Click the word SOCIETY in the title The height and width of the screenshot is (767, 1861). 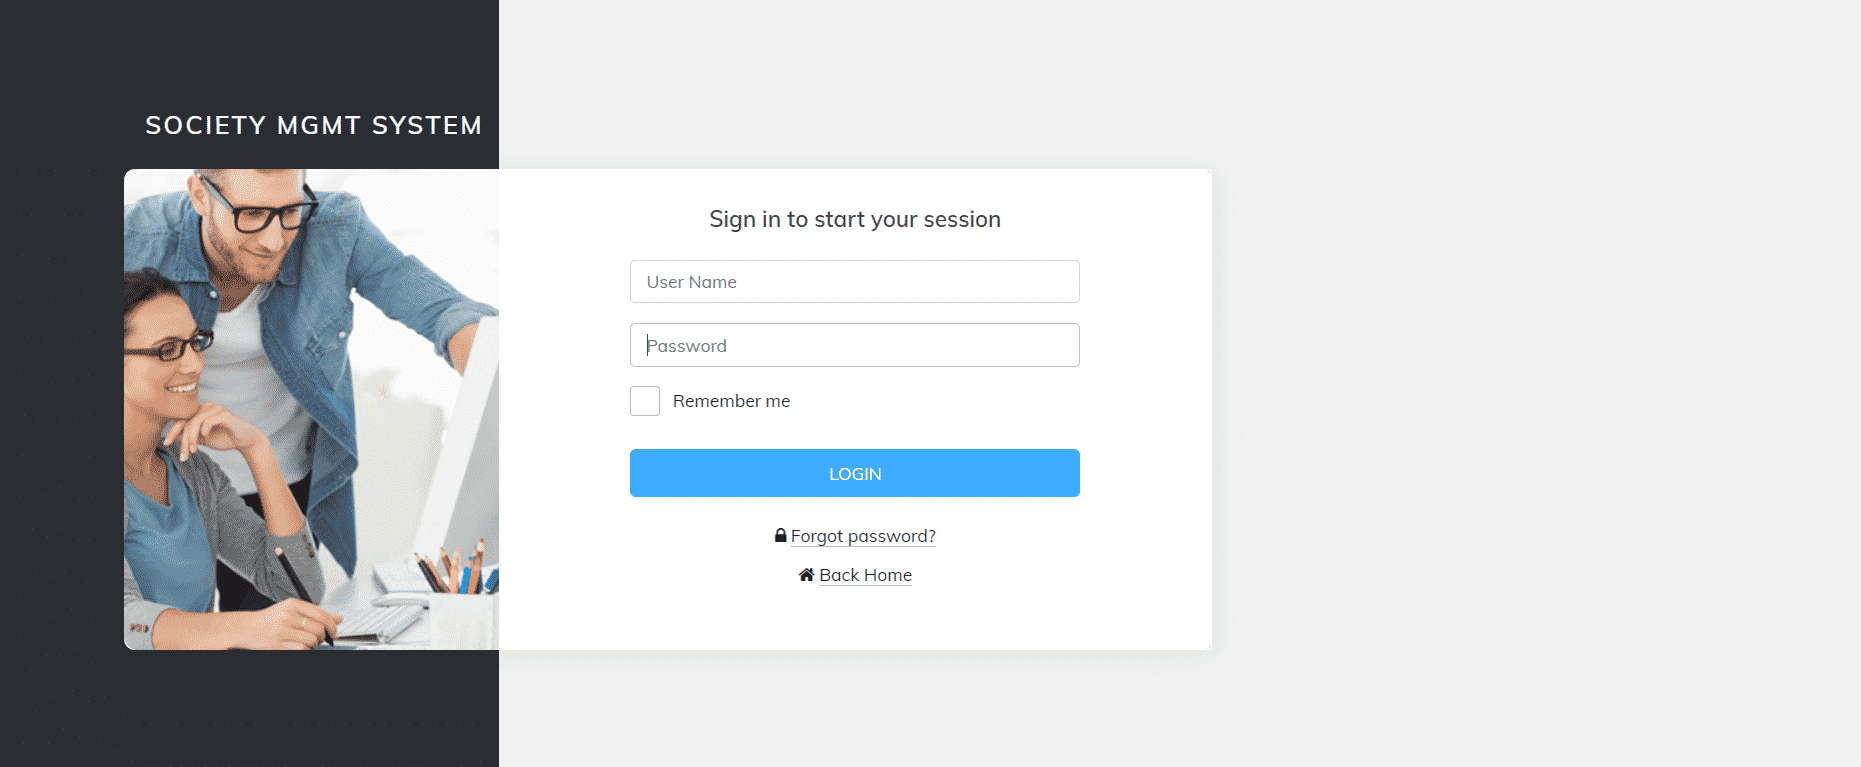tap(206, 126)
